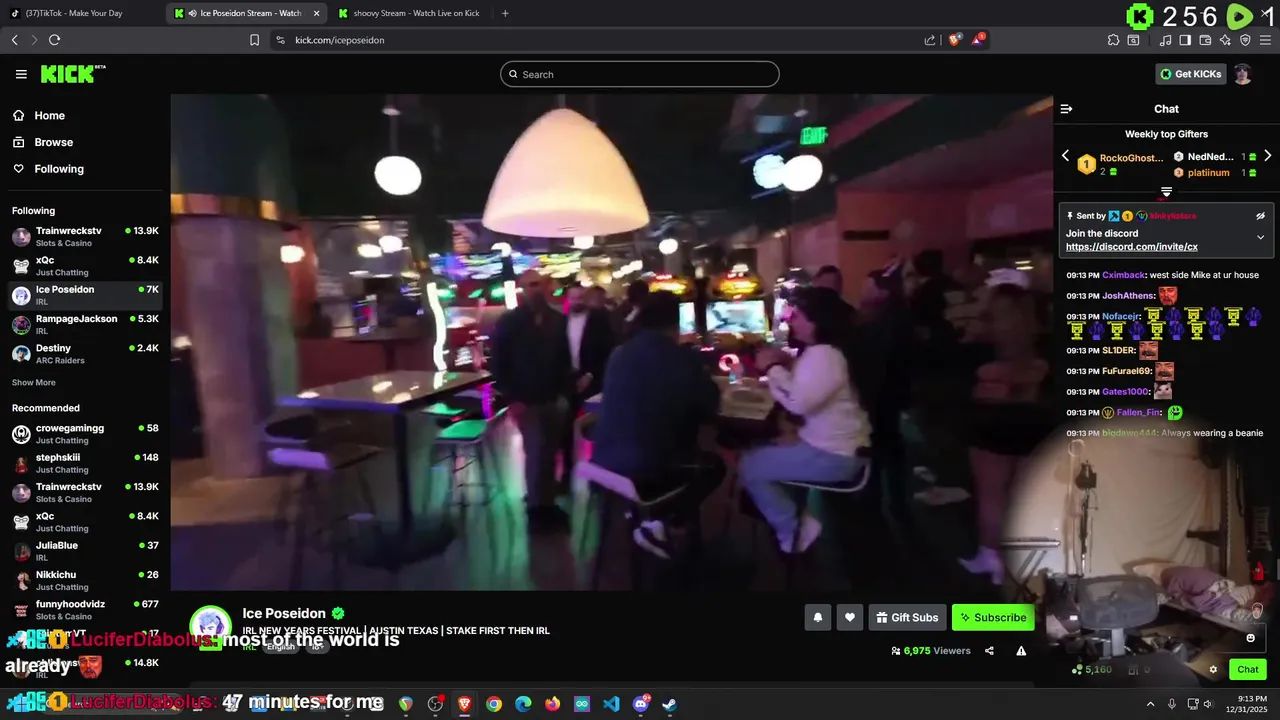The height and width of the screenshot is (720, 1280).
Task: Switch to shoovy Stream browser tab
Action: click(x=410, y=13)
